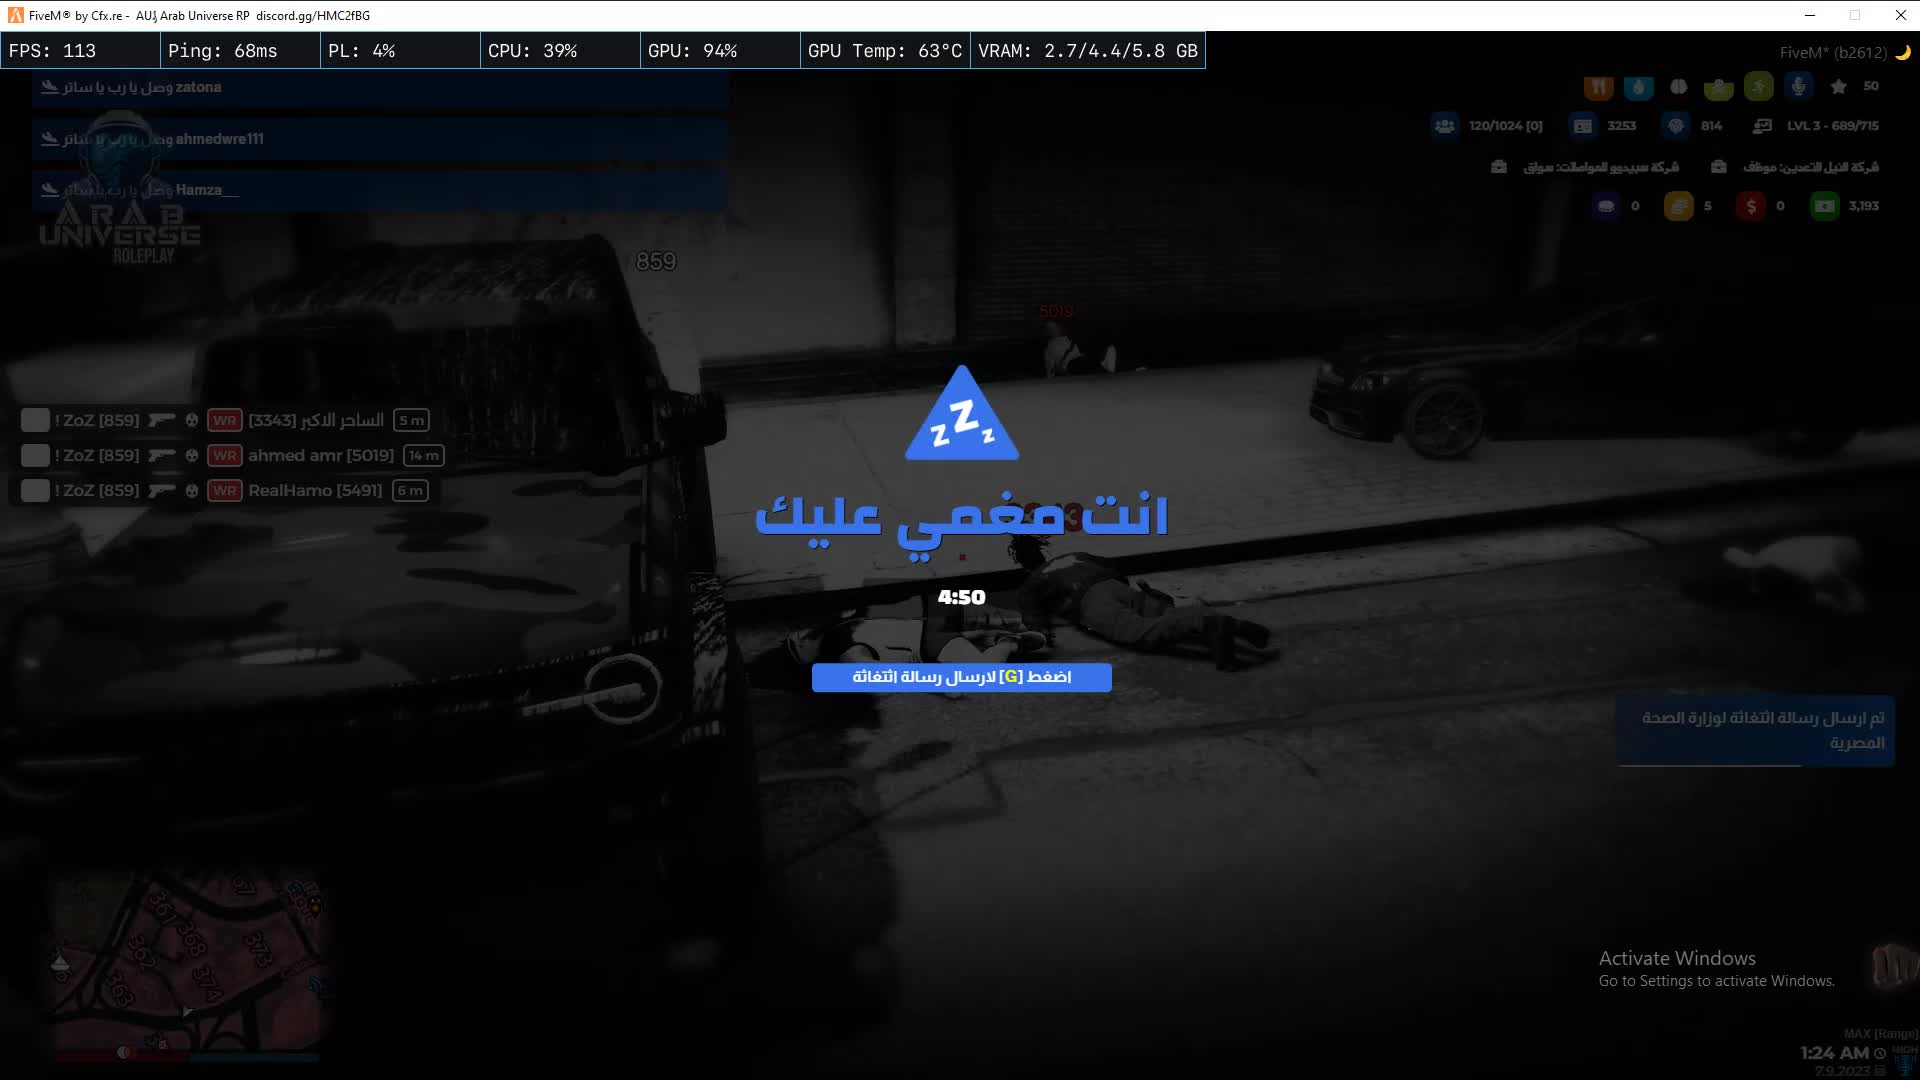Viewport: 1920px width, 1080px height.
Task: Click the red dollar dirty money icon
Action: tap(1750, 206)
